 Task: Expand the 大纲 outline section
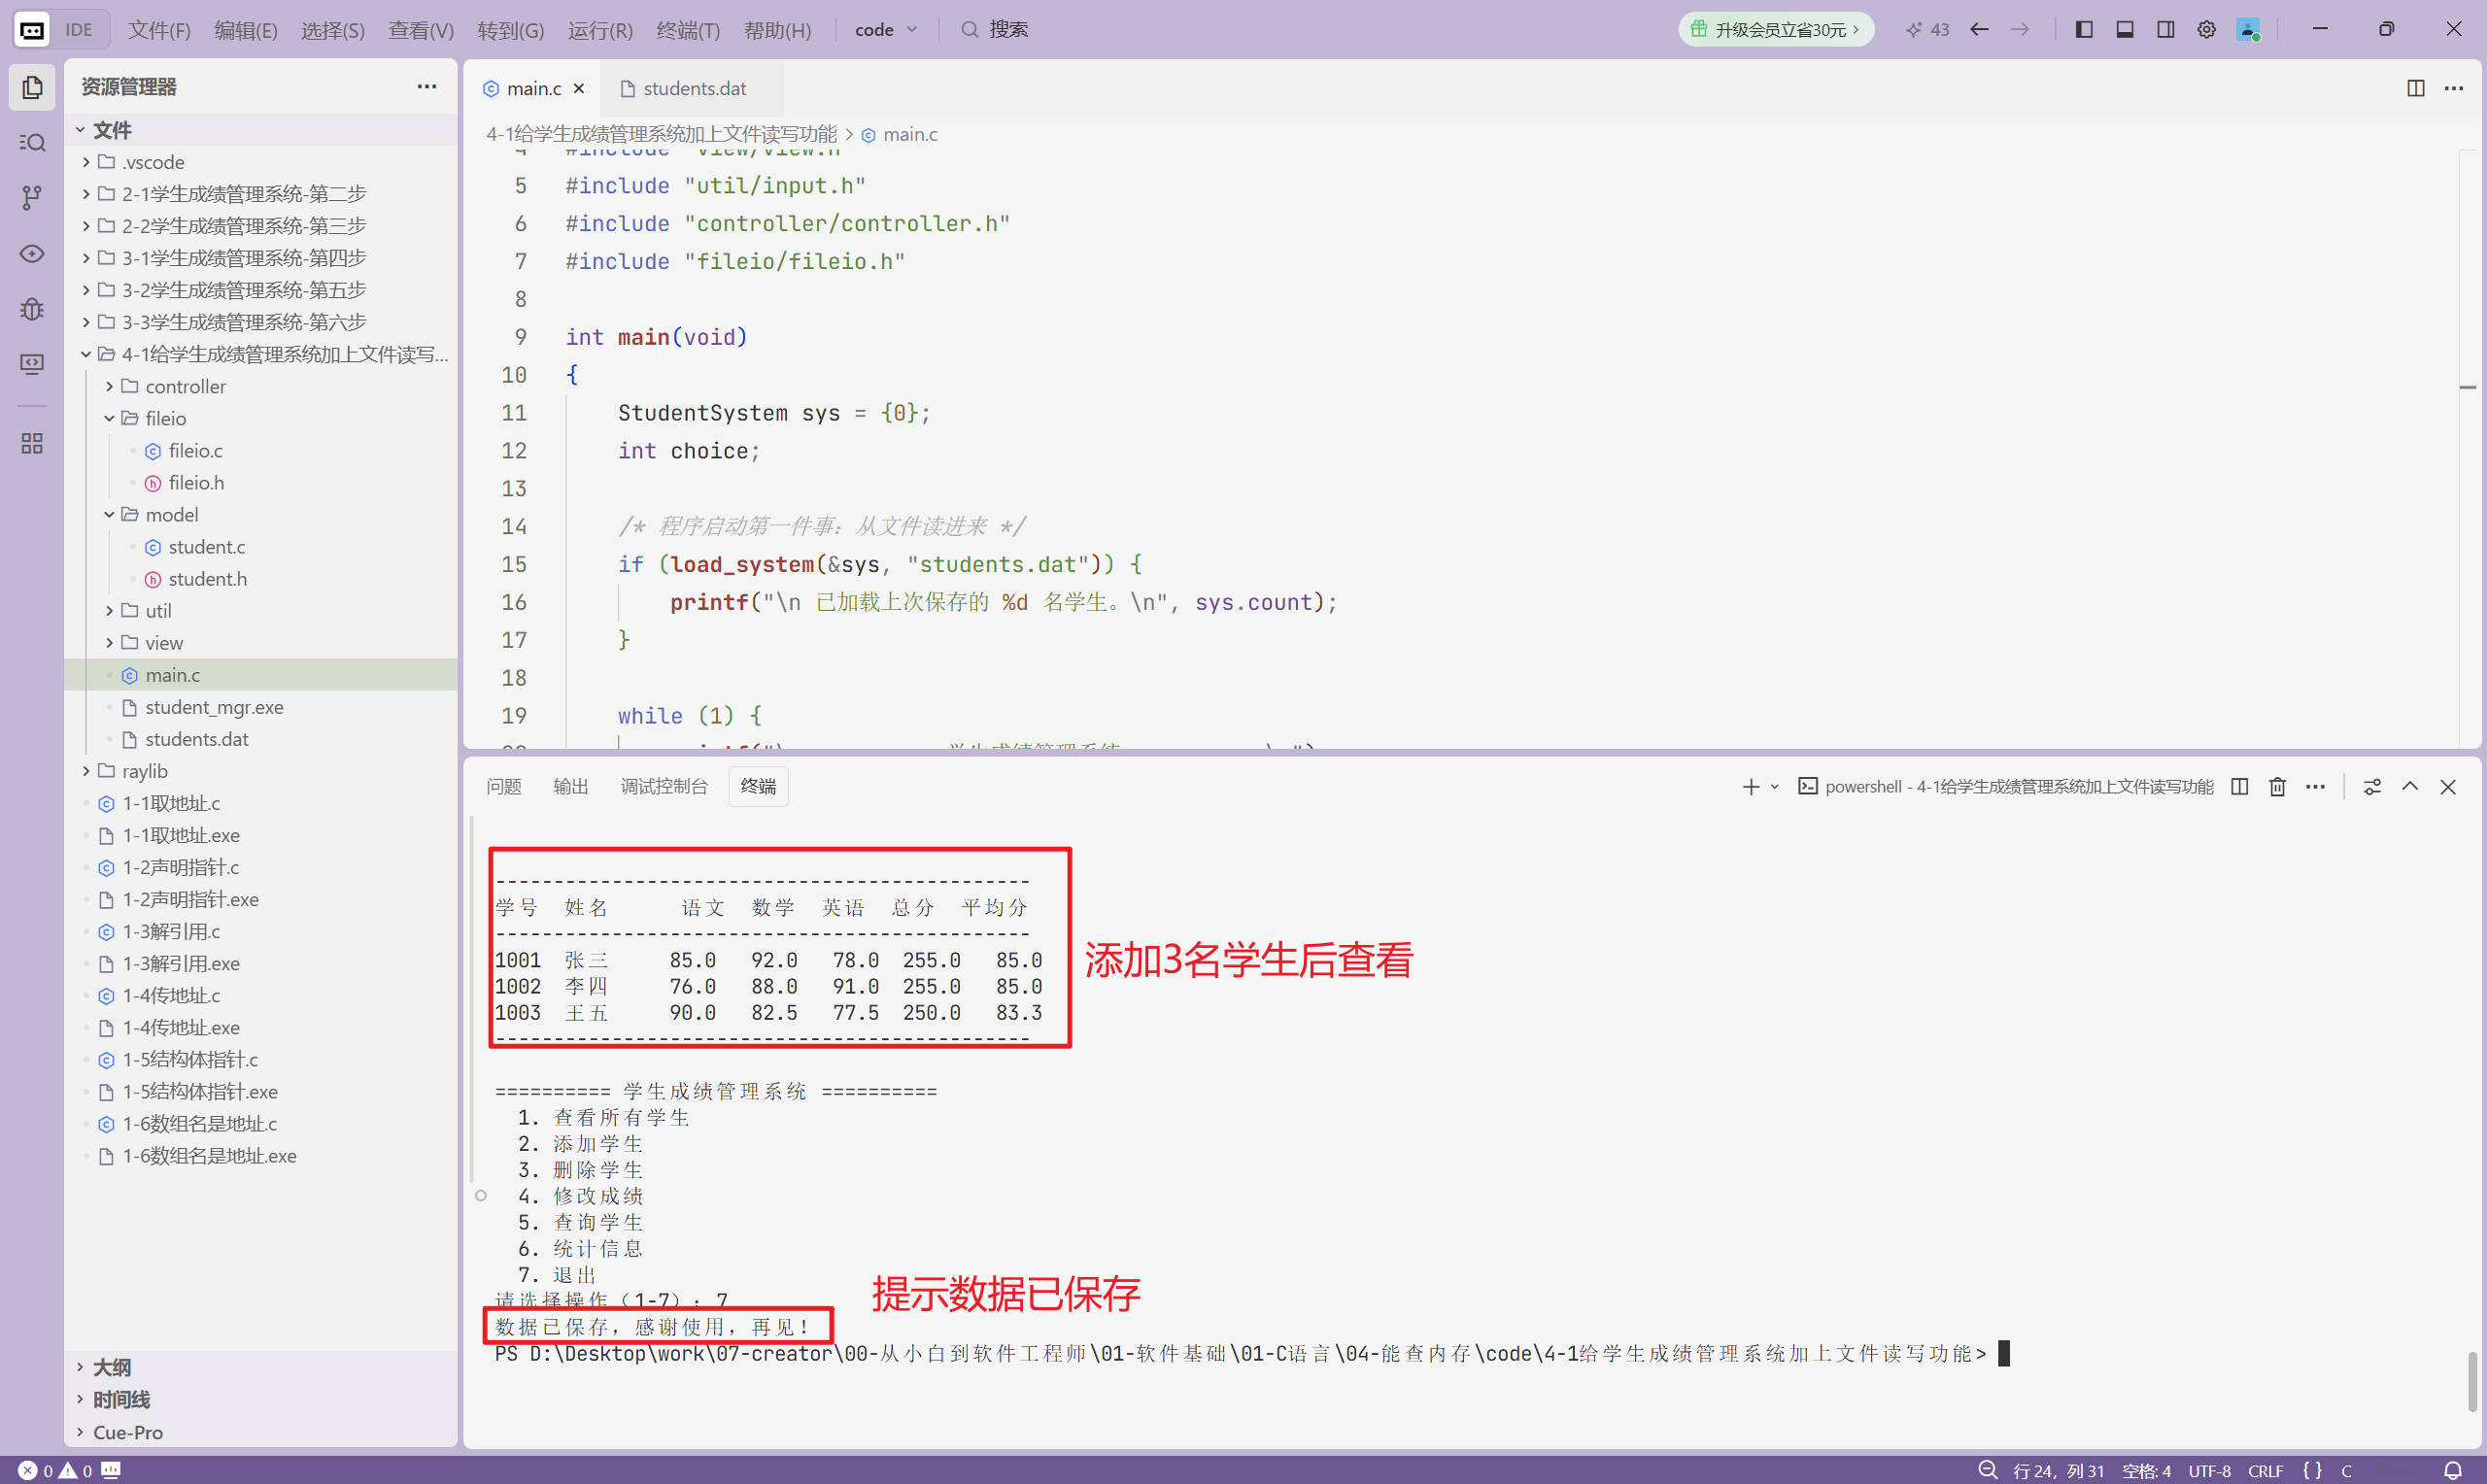[x=260, y=1367]
